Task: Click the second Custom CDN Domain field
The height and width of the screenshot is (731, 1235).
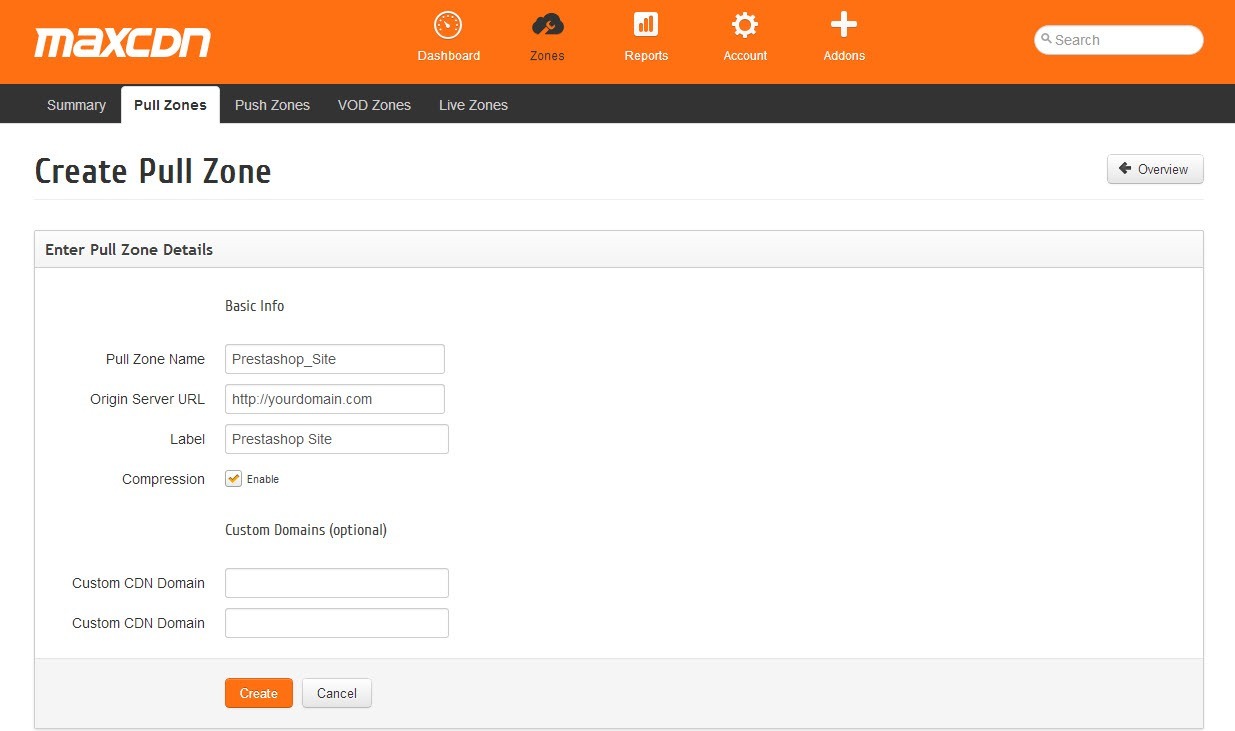Action: [337, 623]
